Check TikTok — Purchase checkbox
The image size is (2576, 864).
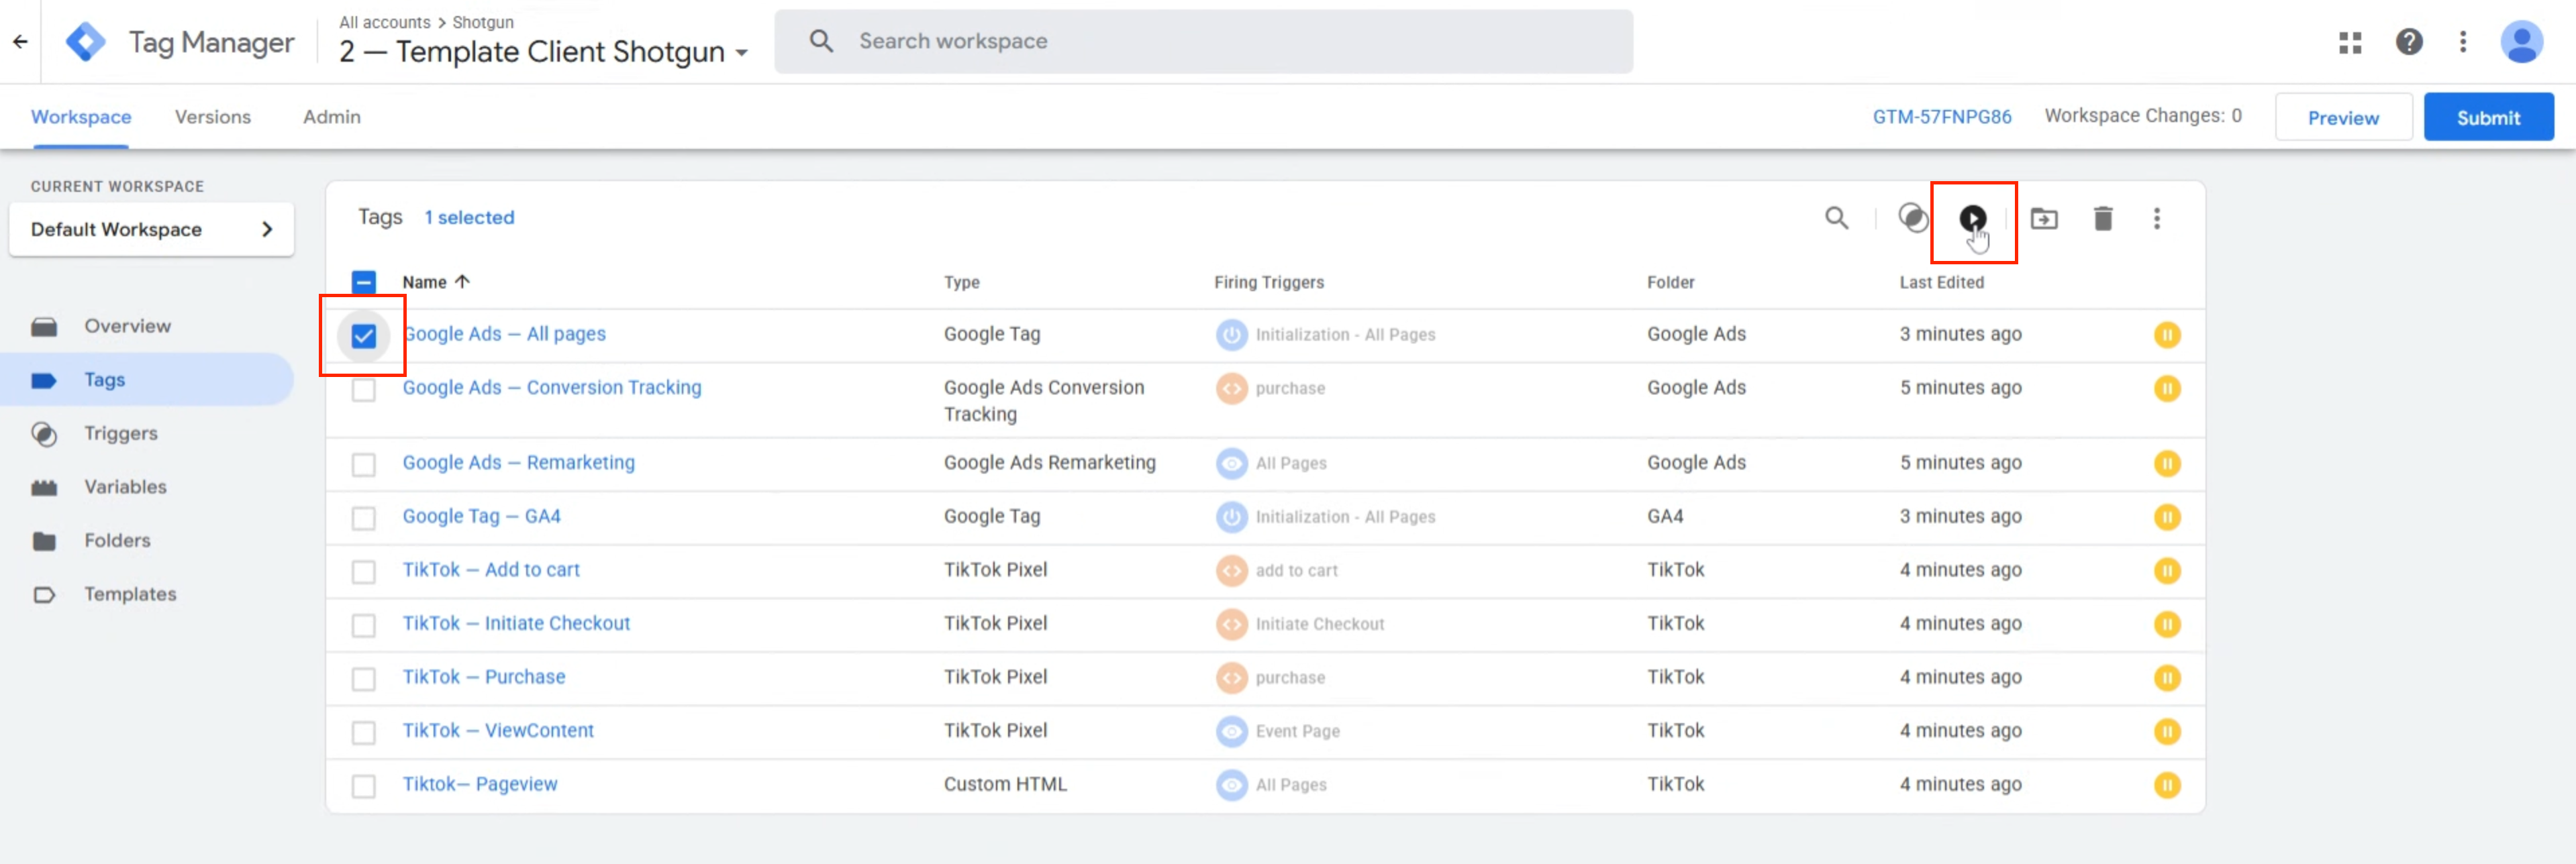tap(364, 679)
